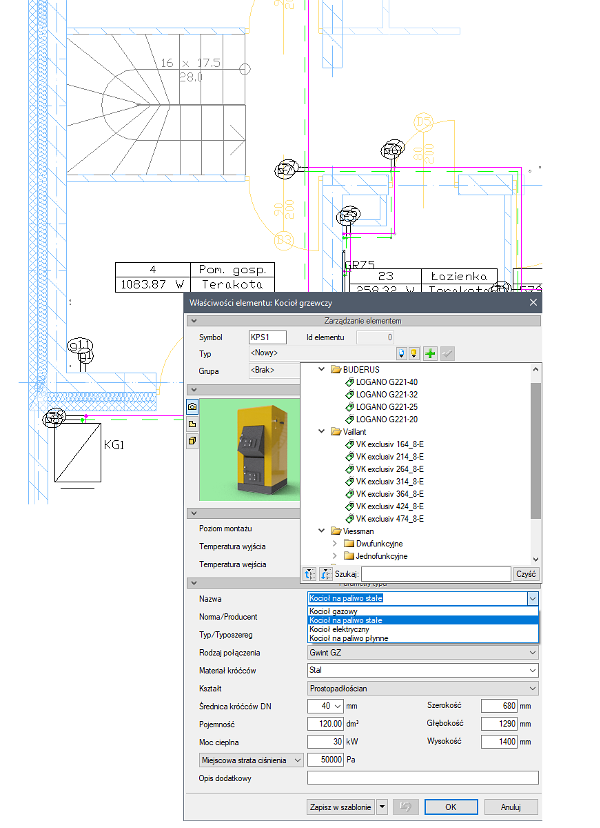Open the Miejscowa strata ciśnienia dropdown
The width and height of the screenshot is (600, 828).
pos(297,760)
